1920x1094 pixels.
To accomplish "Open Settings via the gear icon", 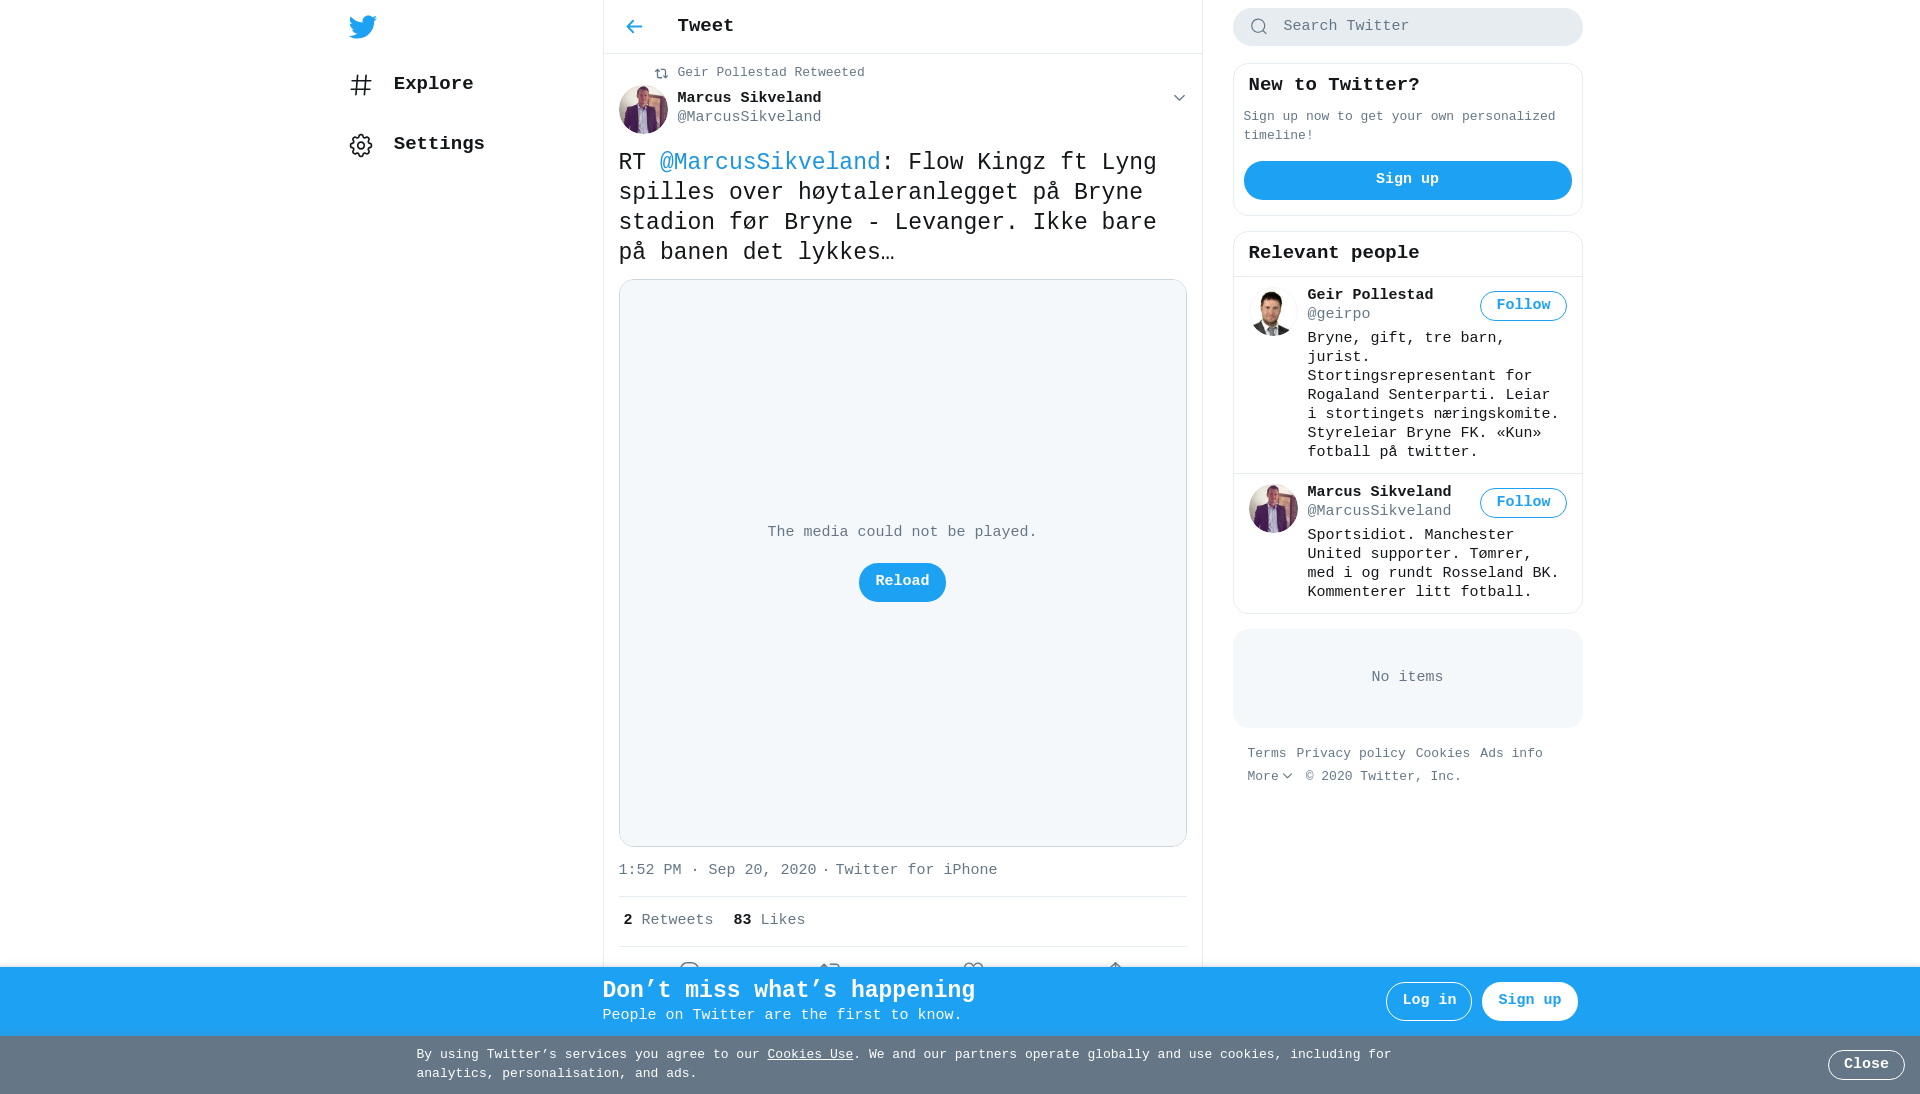I will 361,145.
